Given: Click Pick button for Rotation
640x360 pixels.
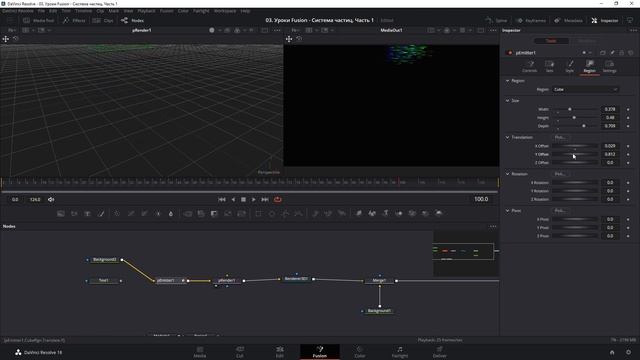Looking at the screenshot, I should tap(560, 174).
